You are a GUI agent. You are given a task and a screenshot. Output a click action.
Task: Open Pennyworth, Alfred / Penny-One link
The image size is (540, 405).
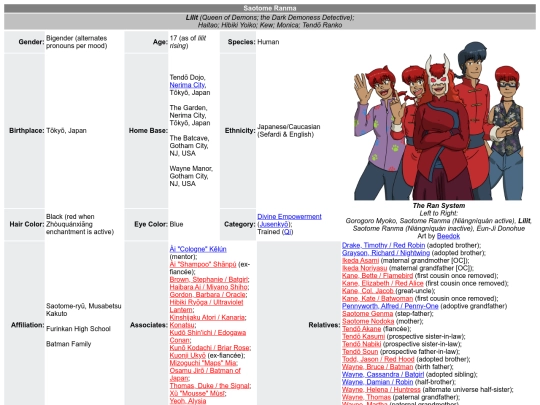click(x=390, y=306)
